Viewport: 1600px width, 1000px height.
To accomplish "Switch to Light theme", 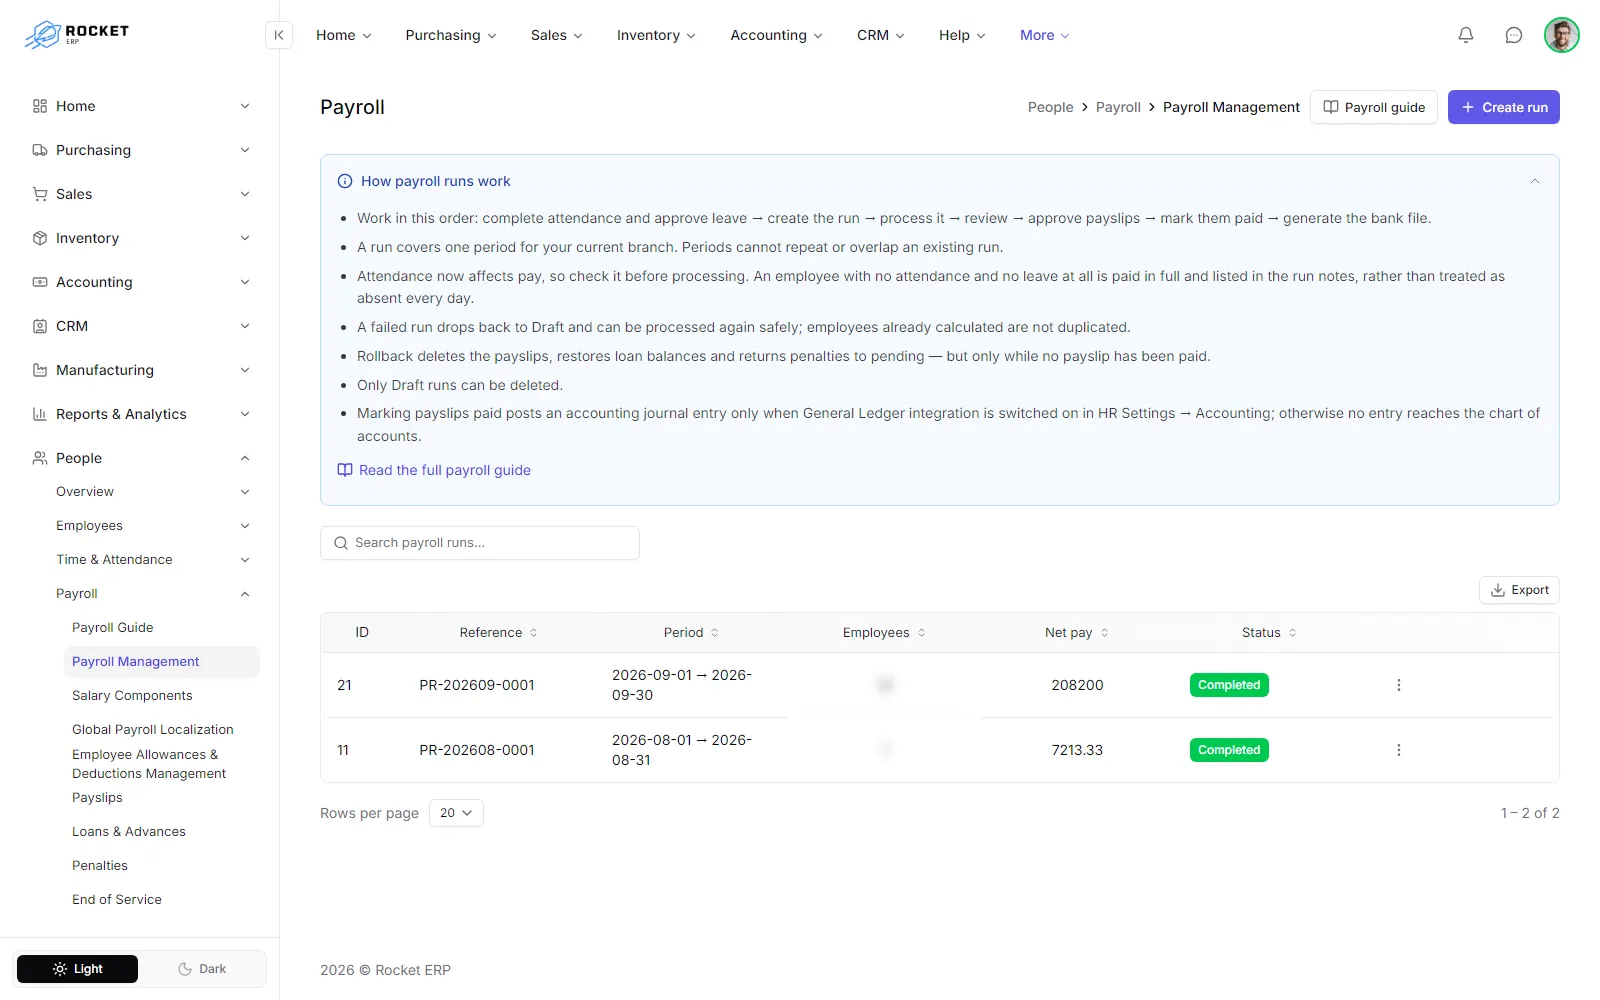I will [x=78, y=969].
